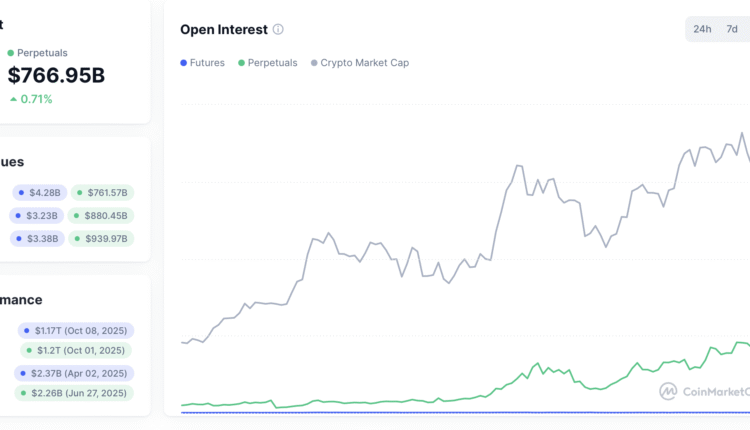This screenshot has width=750, height=430.
Task: Toggle the Crypto Market Cap series
Action: pyautogui.click(x=359, y=63)
